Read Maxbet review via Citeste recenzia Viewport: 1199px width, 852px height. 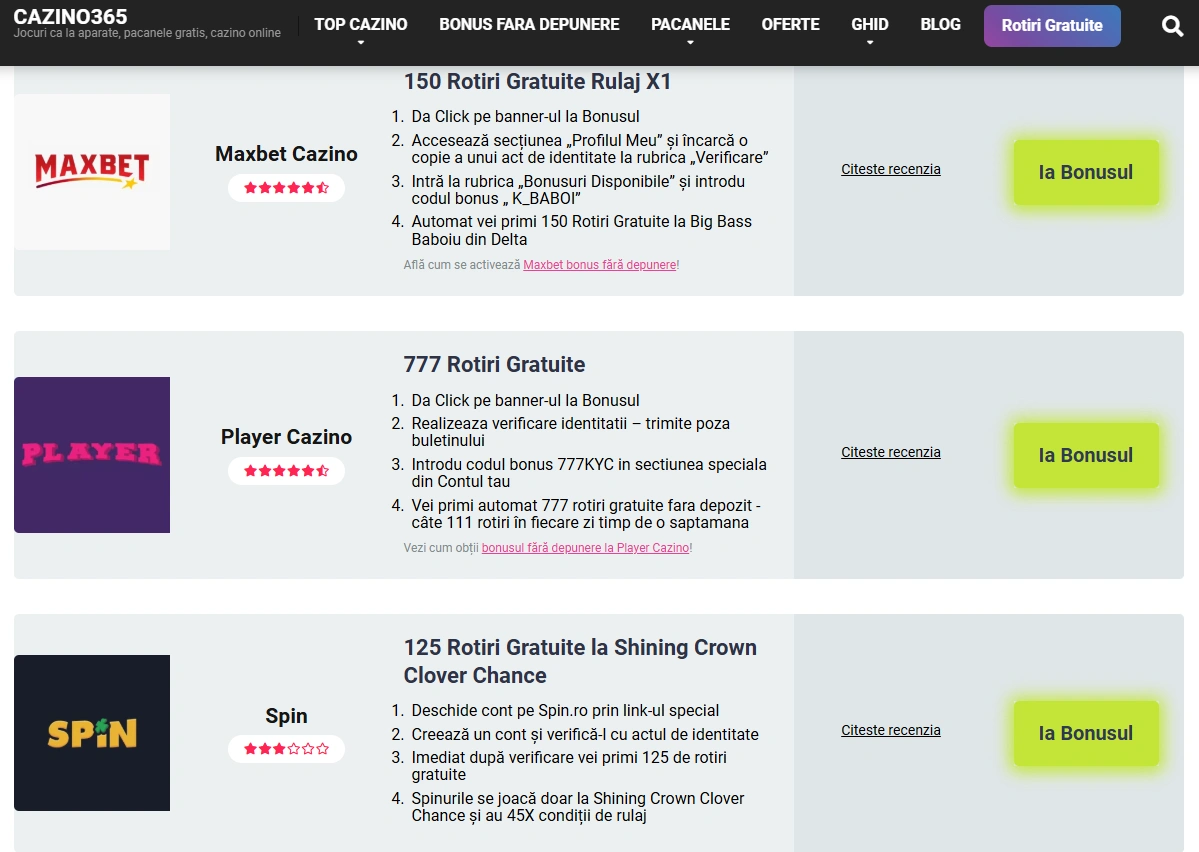[891, 169]
